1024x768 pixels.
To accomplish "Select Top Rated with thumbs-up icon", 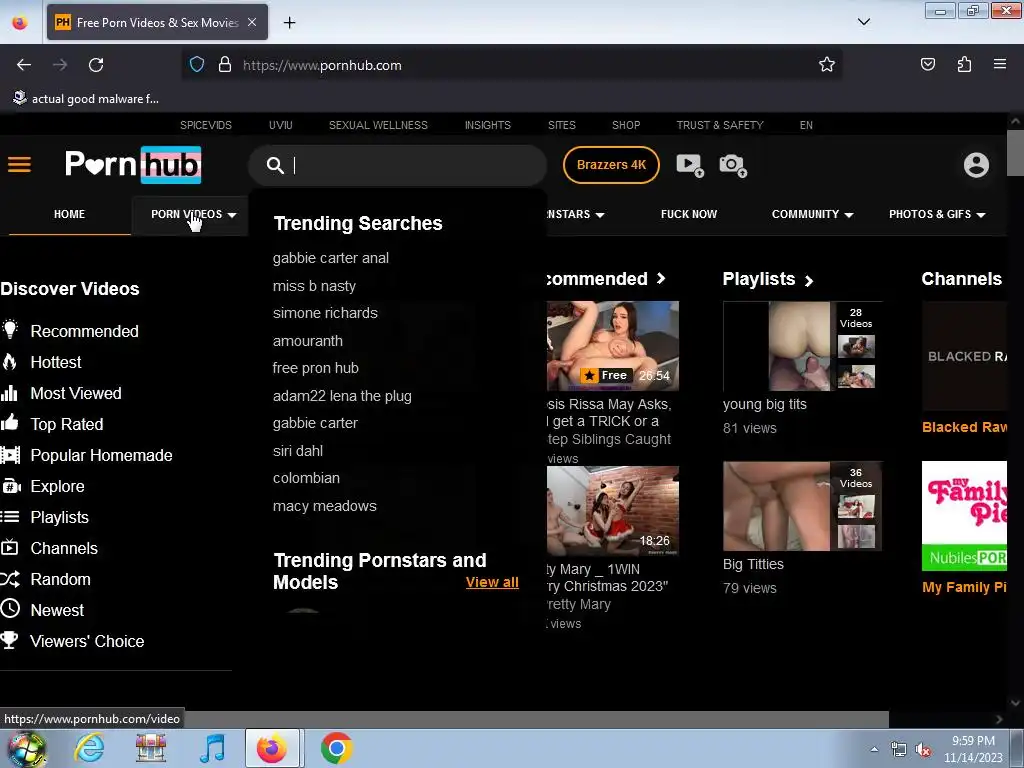I will [x=52, y=424].
